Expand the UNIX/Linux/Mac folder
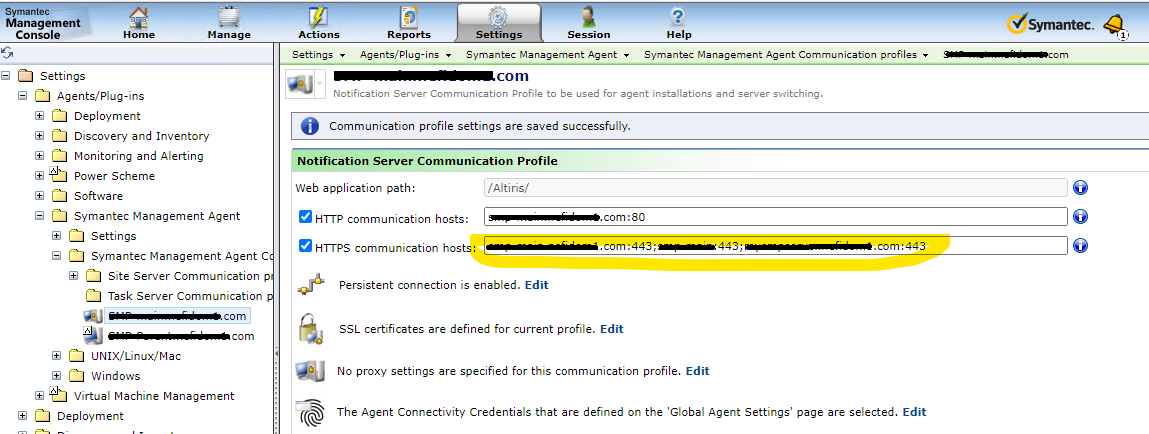 tap(57, 356)
